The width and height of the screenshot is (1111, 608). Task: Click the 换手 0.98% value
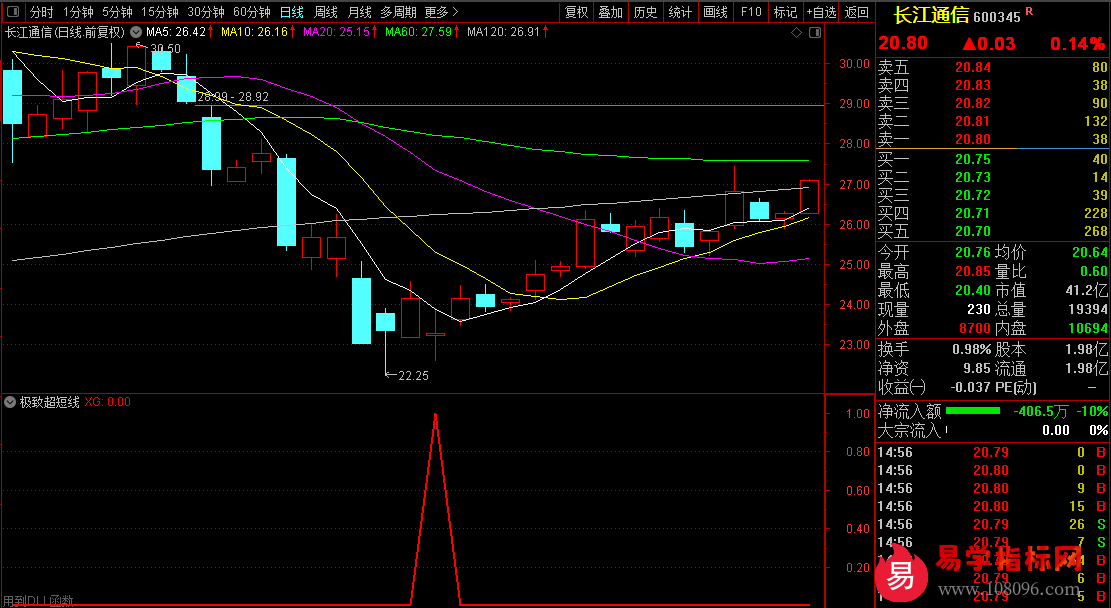point(971,349)
